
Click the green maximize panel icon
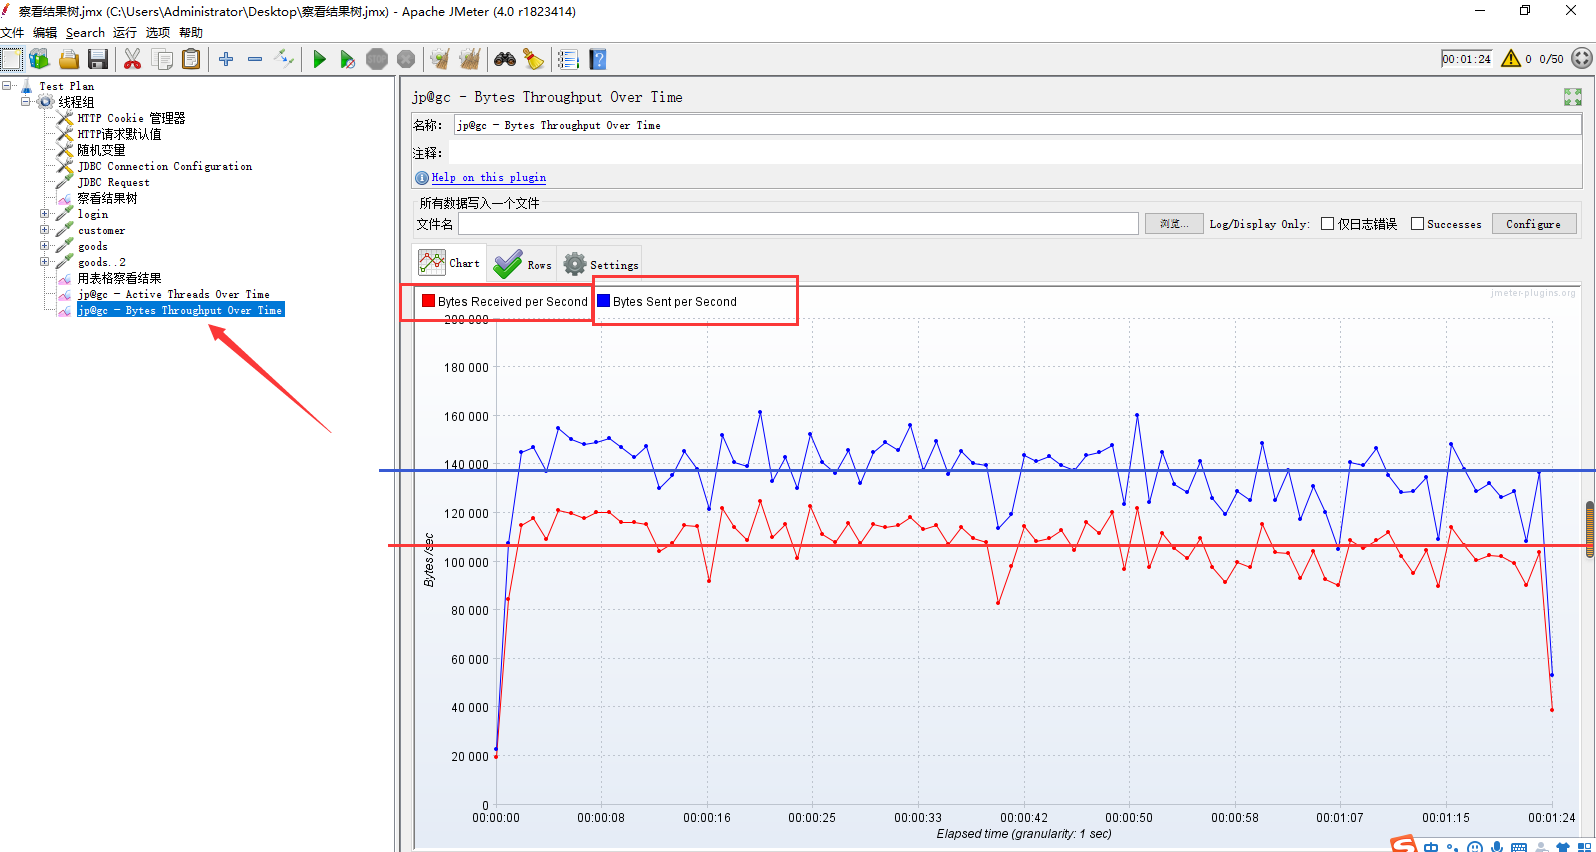pos(1573,97)
